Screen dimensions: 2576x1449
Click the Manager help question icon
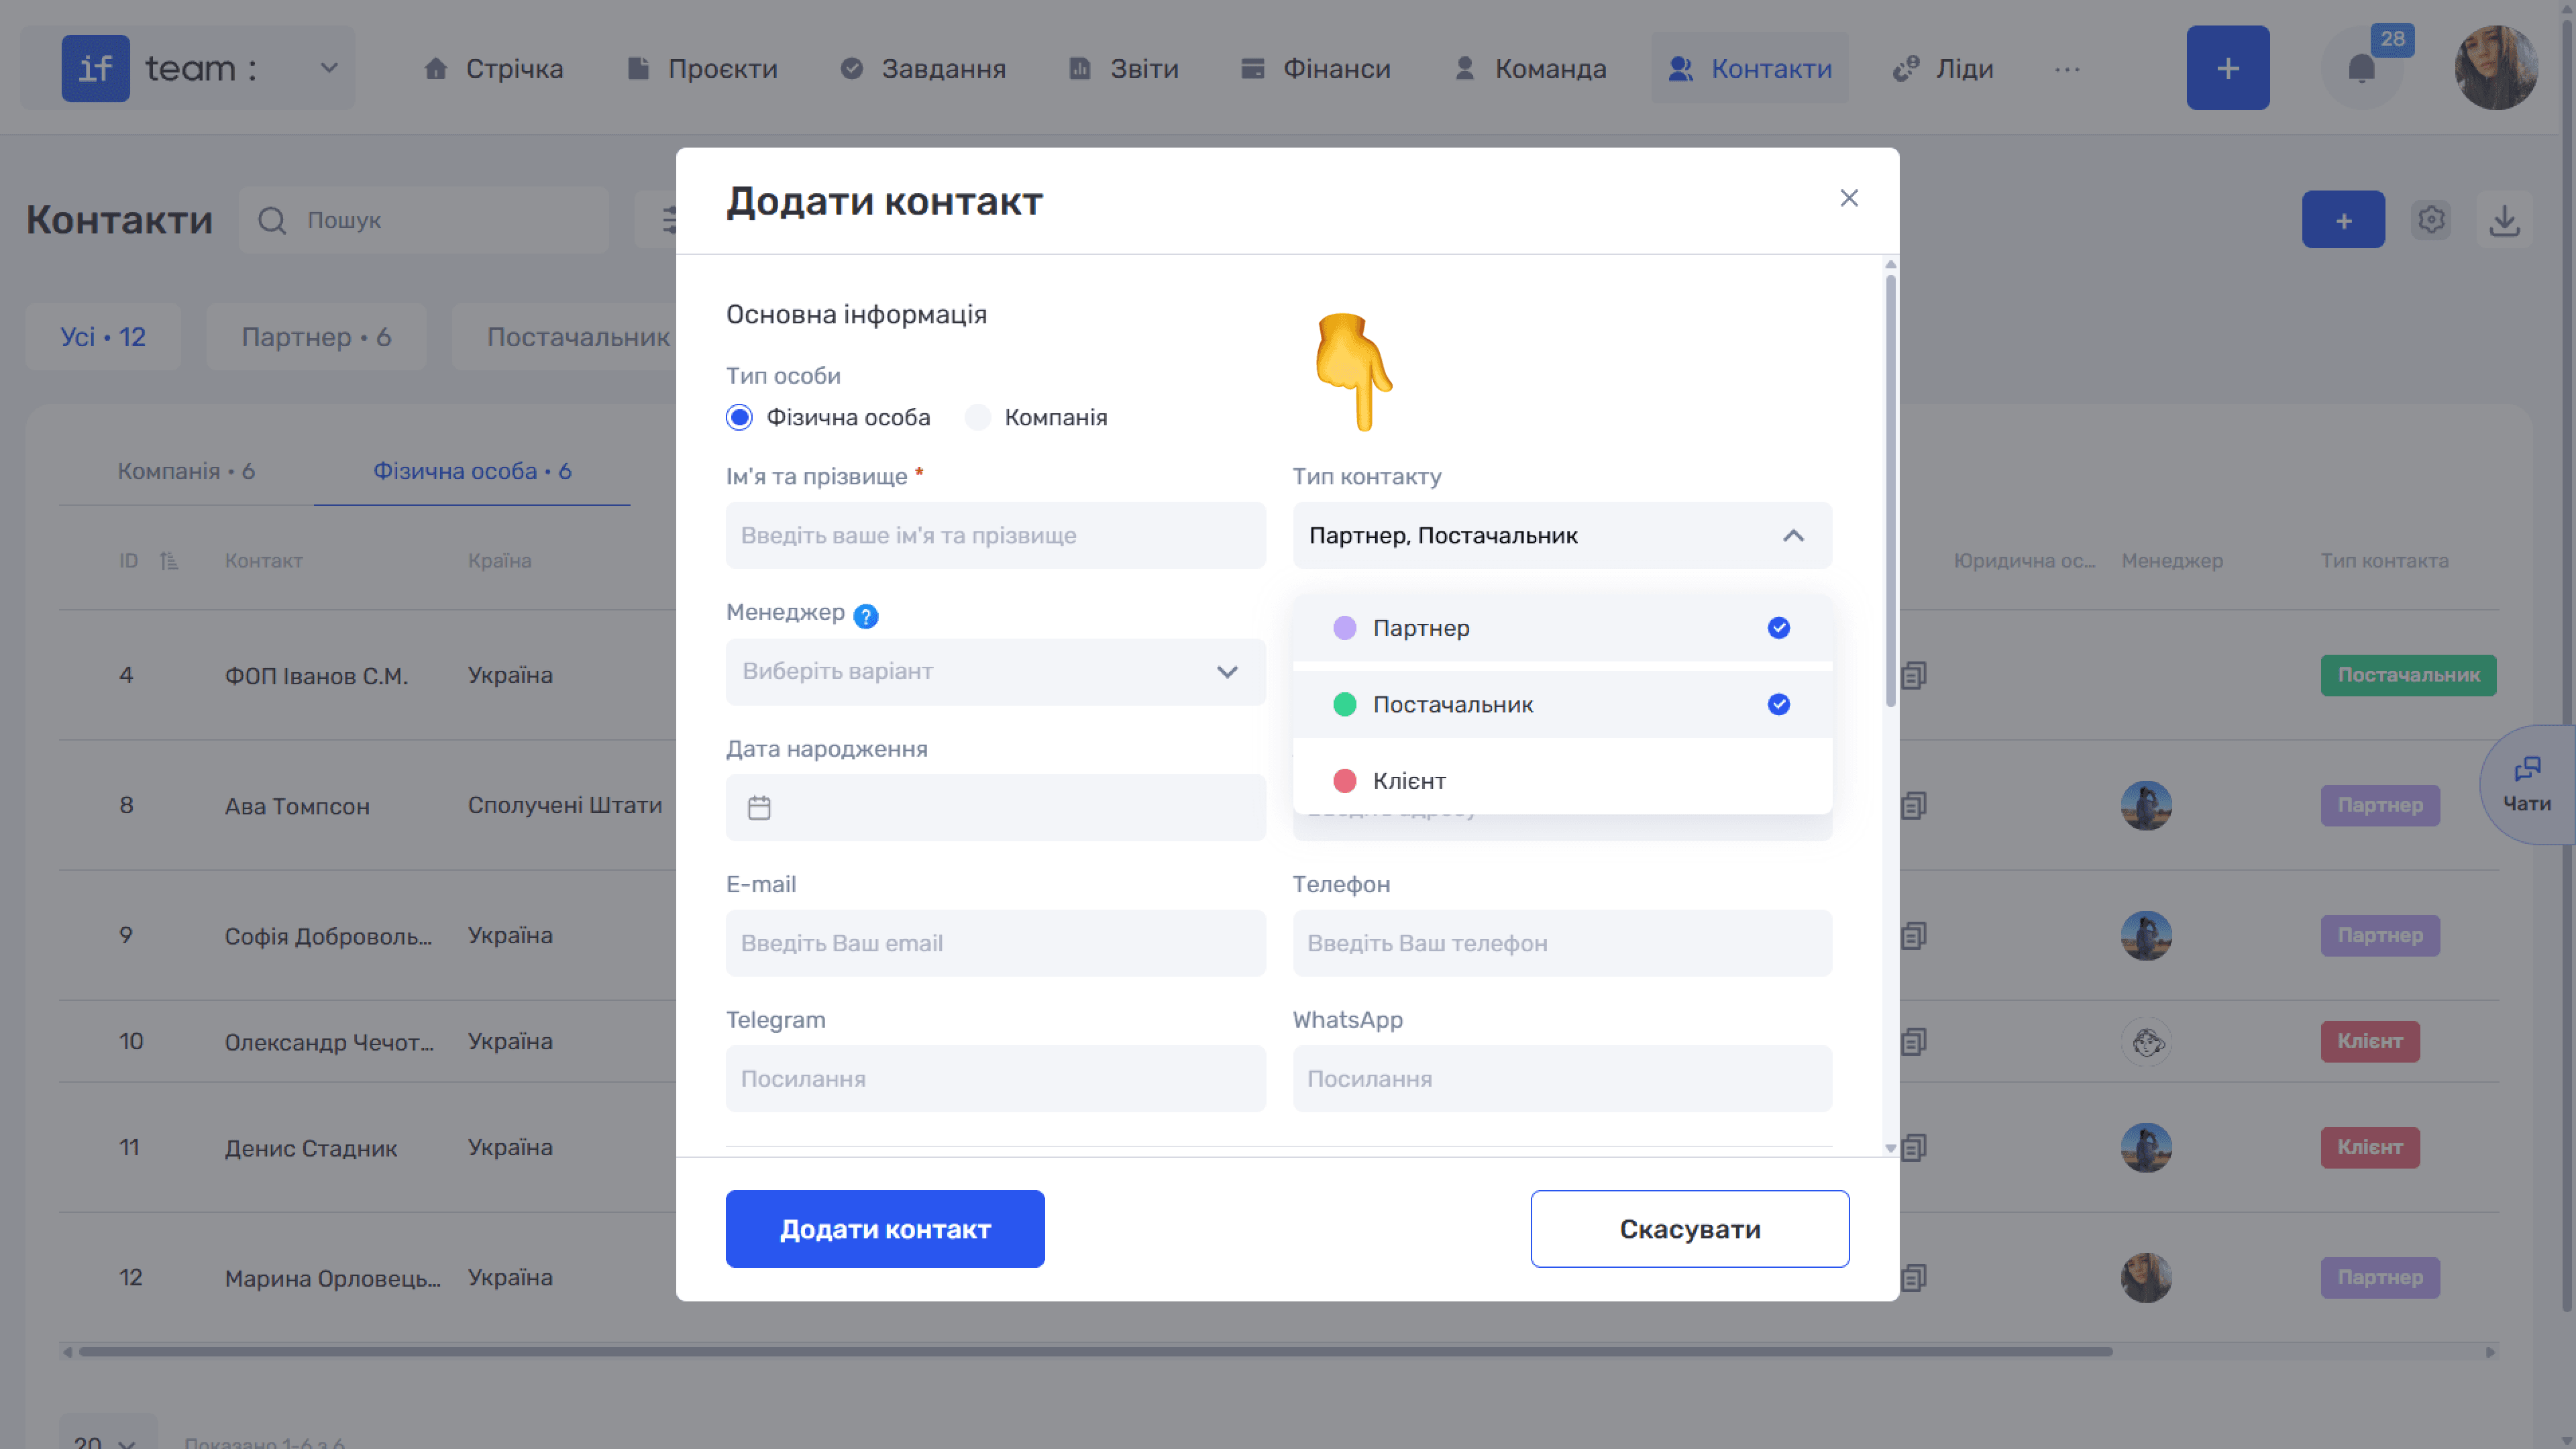click(x=866, y=615)
